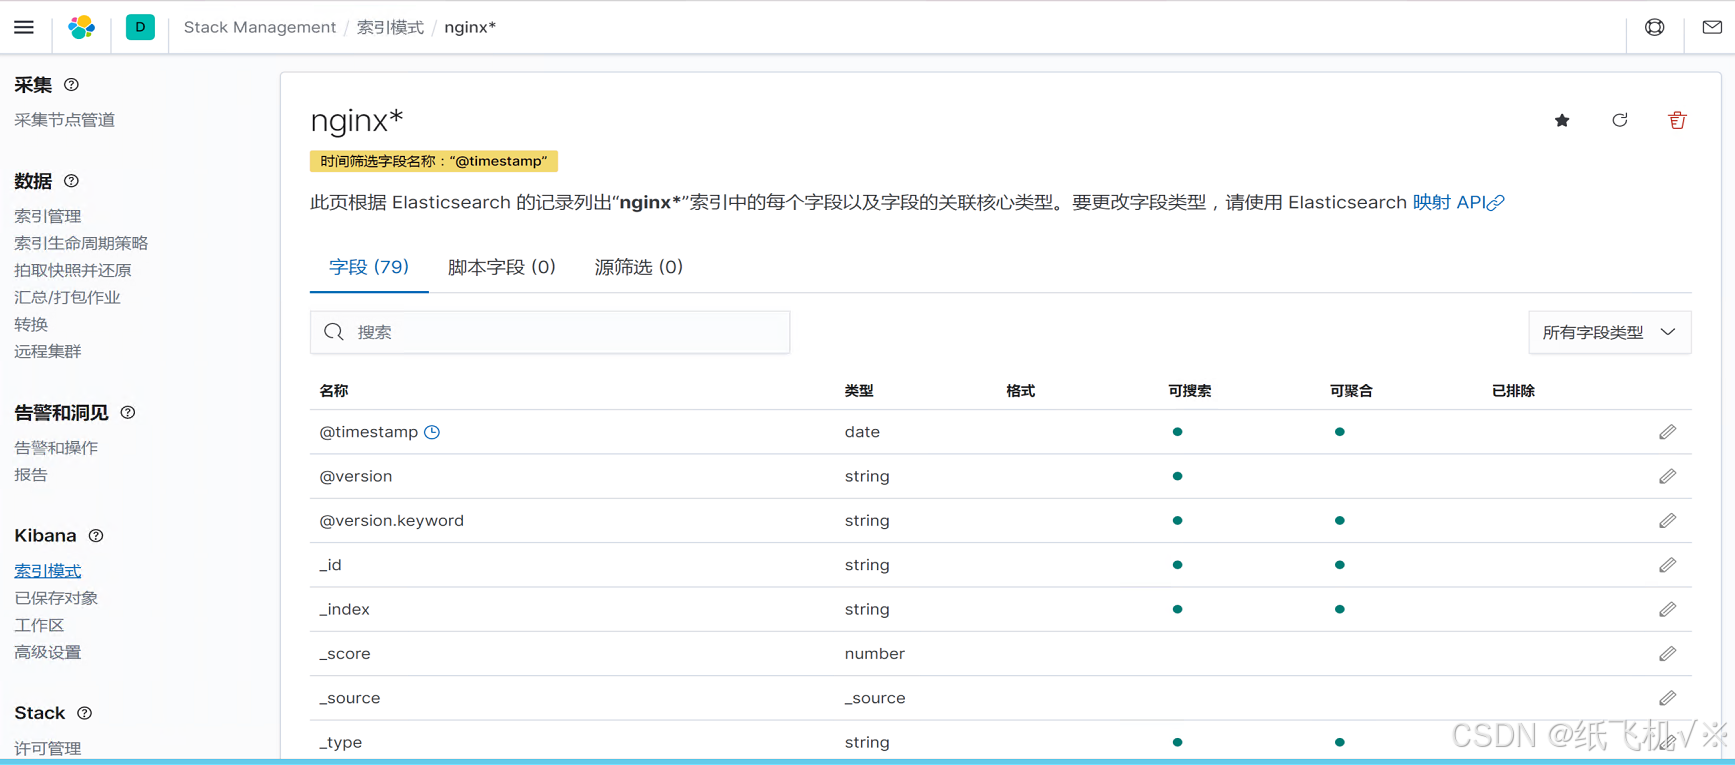Open 采集节点管道 in sidebar
Viewport: 1735px width, 765px height.
[x=65, y=120]
